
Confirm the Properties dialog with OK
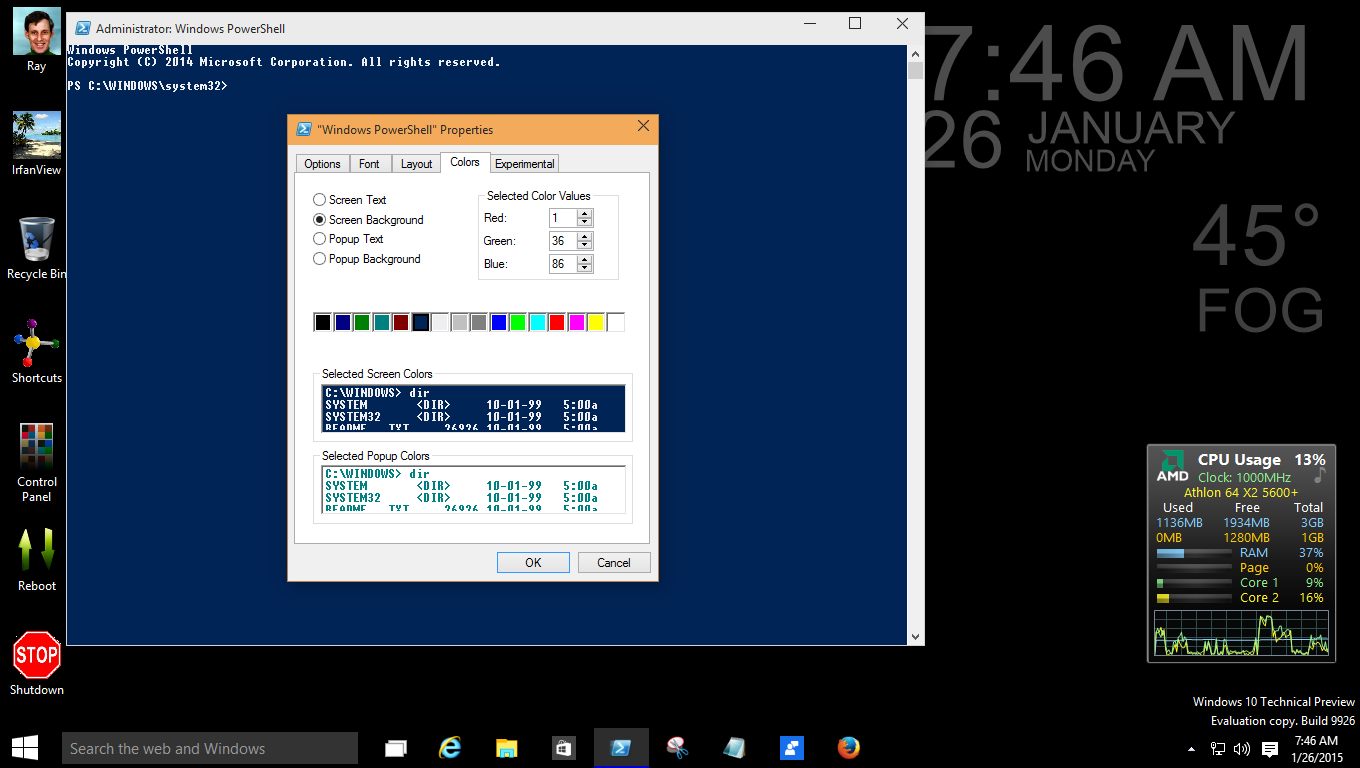[x=533, y=562]
